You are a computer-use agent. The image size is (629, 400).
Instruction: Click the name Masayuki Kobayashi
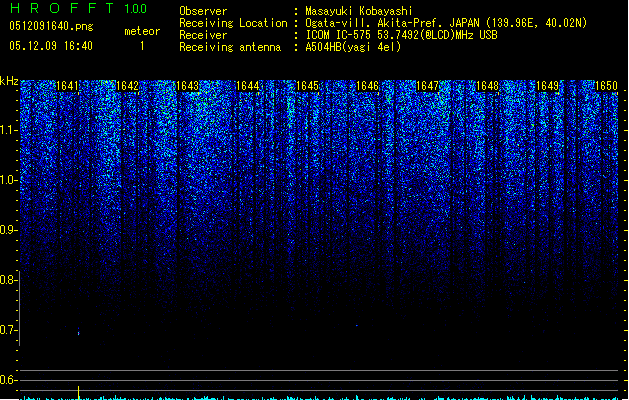click(x=359, y=11)
